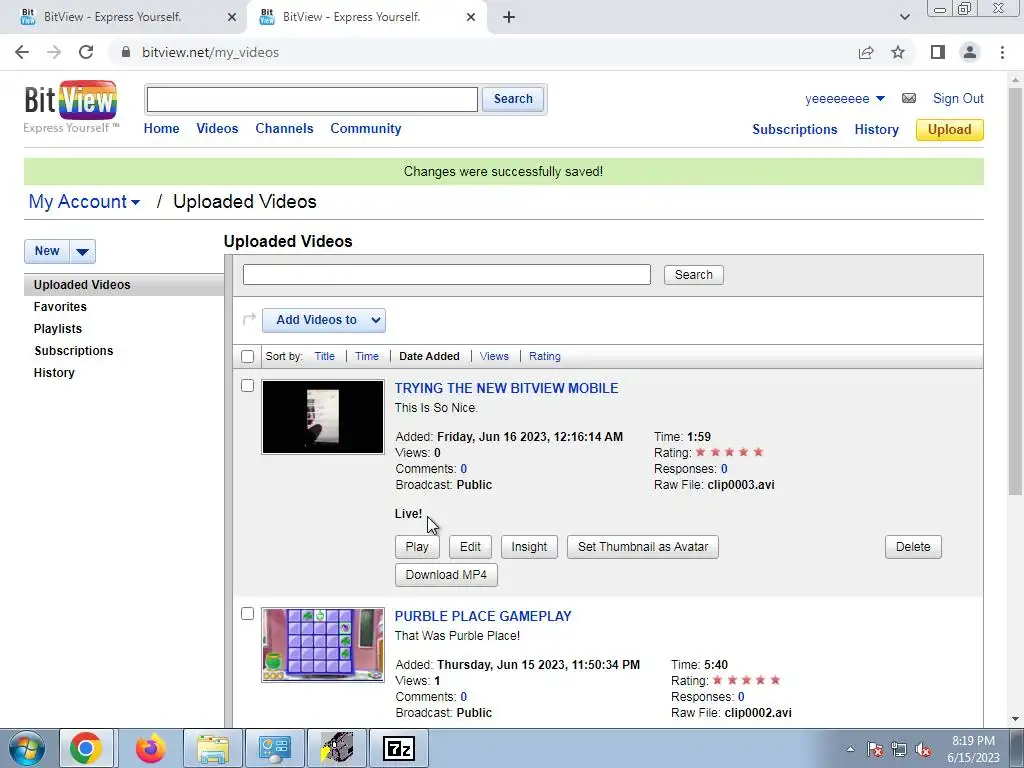
Task: Tick the select-all videos checkbox
Action: pyautogui.click(x=248, y=357)
